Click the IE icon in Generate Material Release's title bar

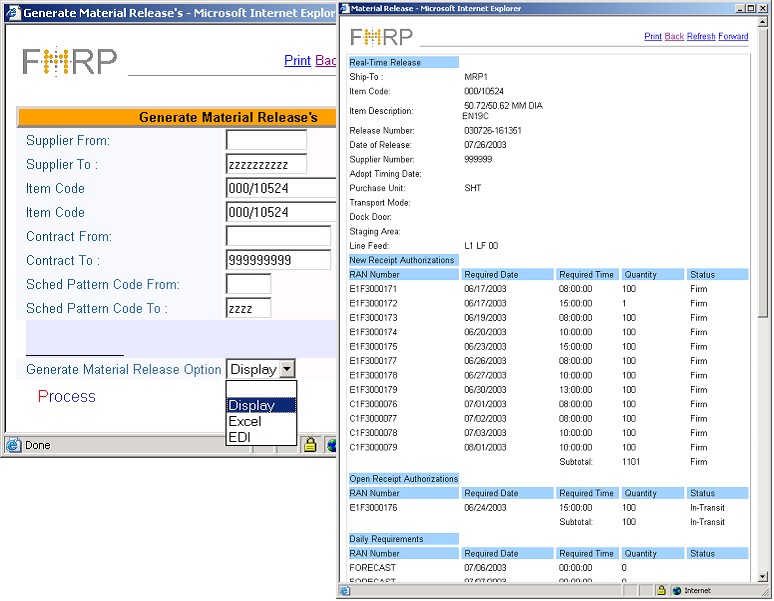pyautogui.click(x=13, y=13)
